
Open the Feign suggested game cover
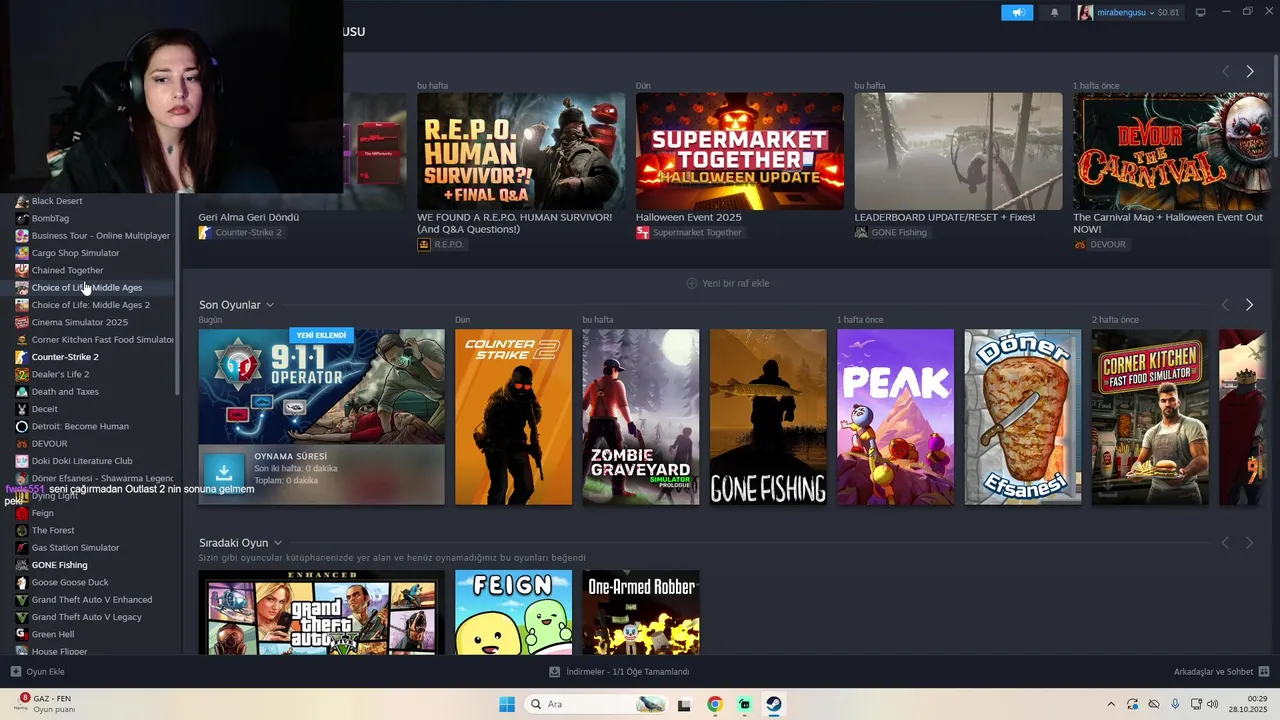pyautogui.click(x=514, y=612)
